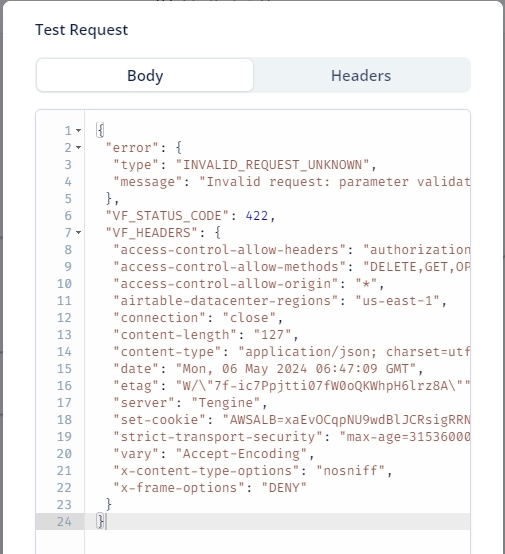The width and height of the screenshot is (505, 554).
Task: Click the Test Request dialog title
Action: [x=82, y=30]
